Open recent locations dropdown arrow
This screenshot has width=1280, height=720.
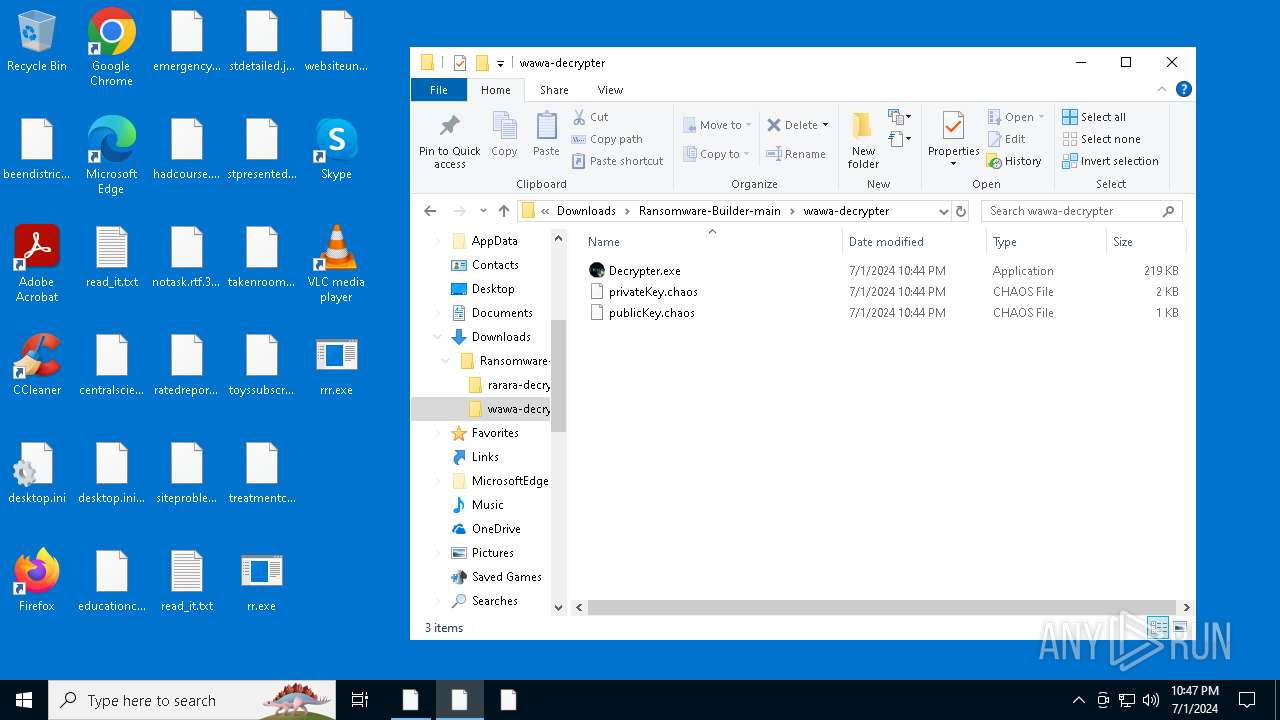pyautogui.click(x=483, y=211)
